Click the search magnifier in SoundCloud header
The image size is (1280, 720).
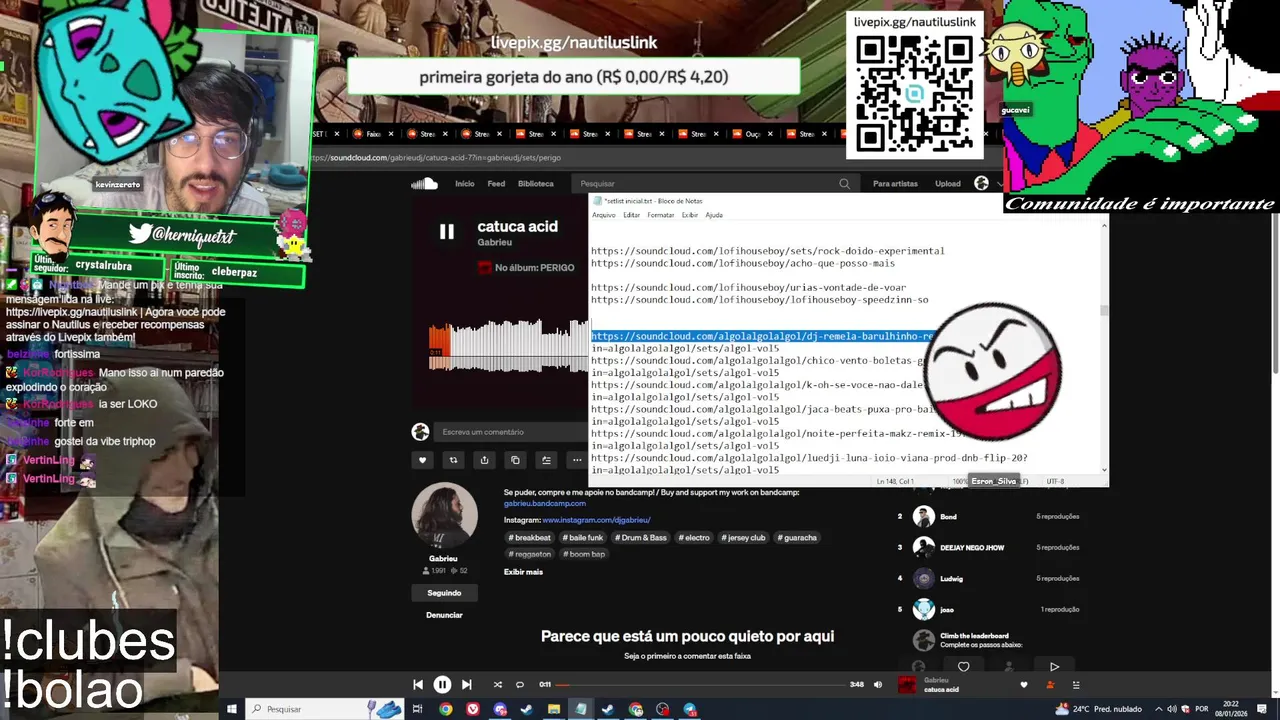tap(844, 184)
